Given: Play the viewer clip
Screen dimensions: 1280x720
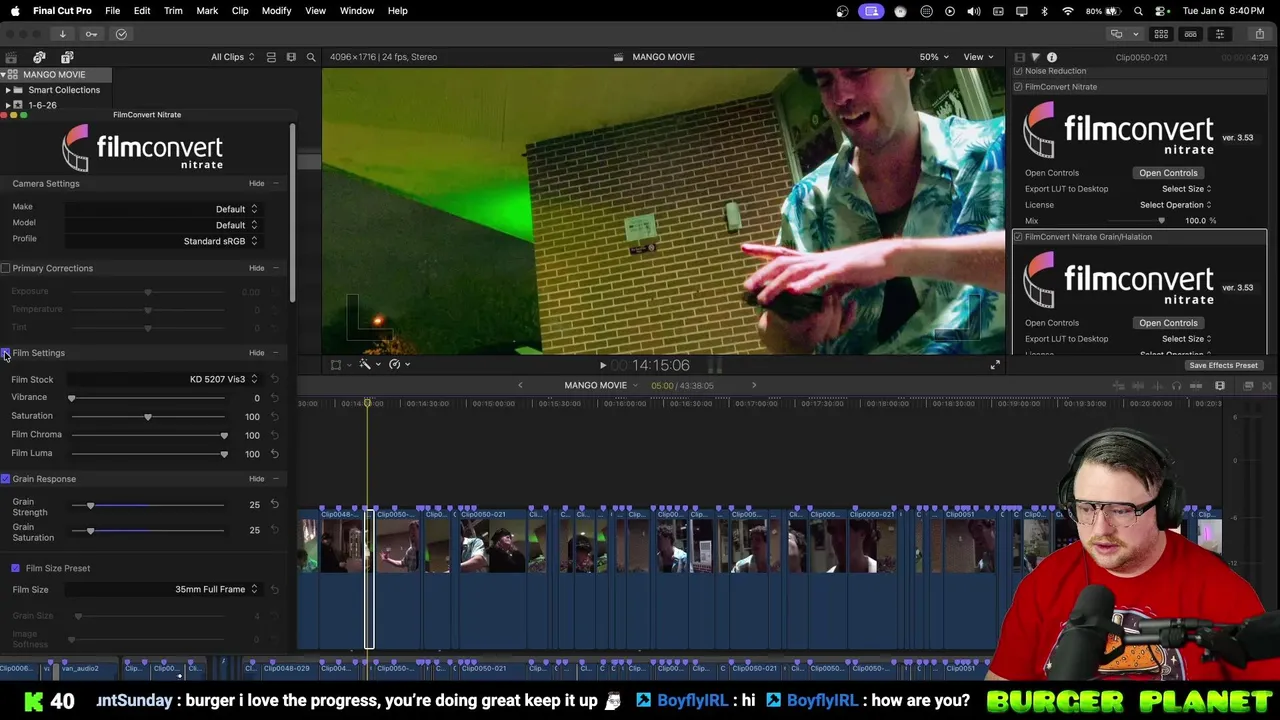Looking at the screenshot, I should tap(602, 366).
